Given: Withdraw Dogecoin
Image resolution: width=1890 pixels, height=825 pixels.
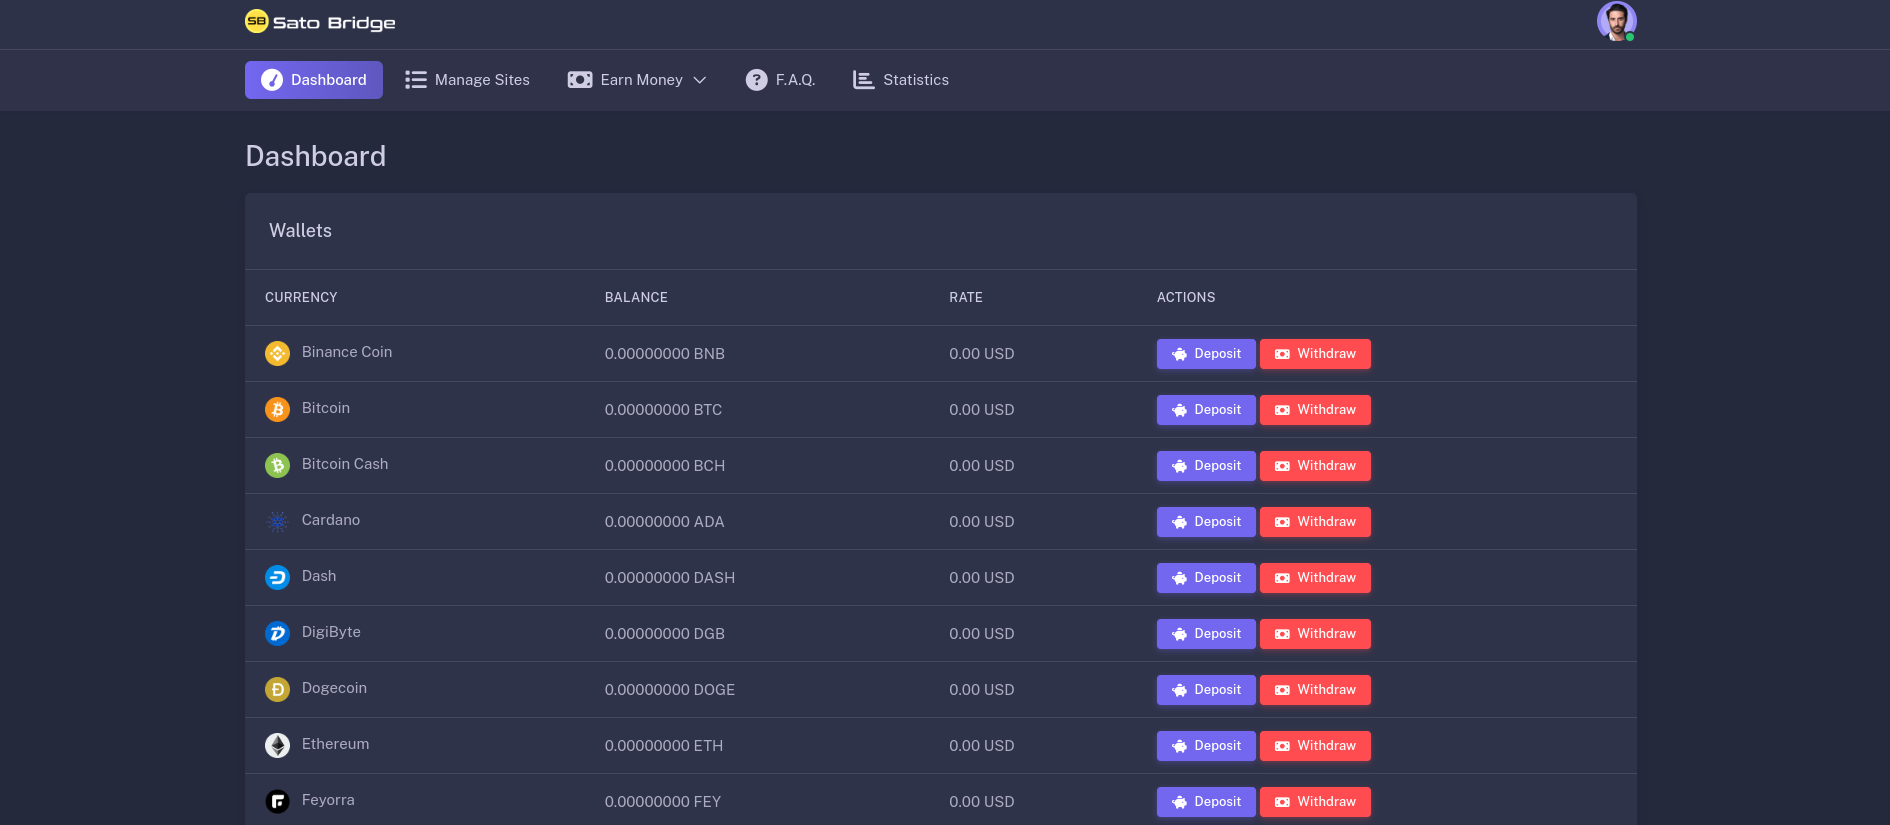Looking at the screenshot, I should point(1315,690).
